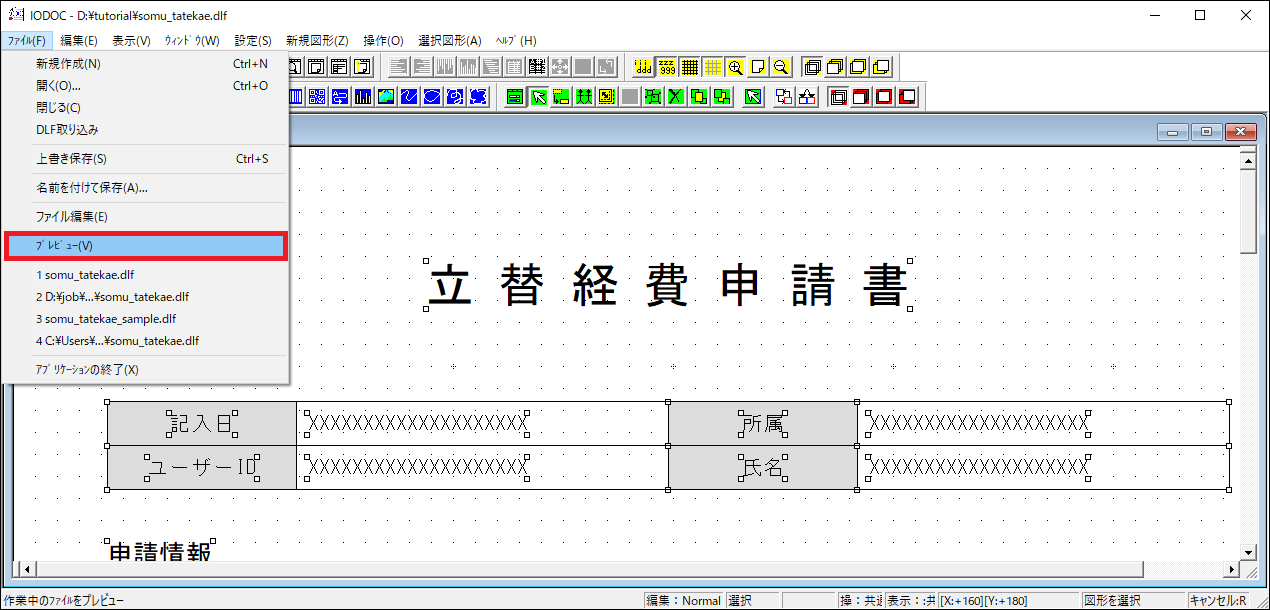Open recent file 3 somu_tatekae_sample.dlf
The image size is (1270, 610).
(106, 319)
